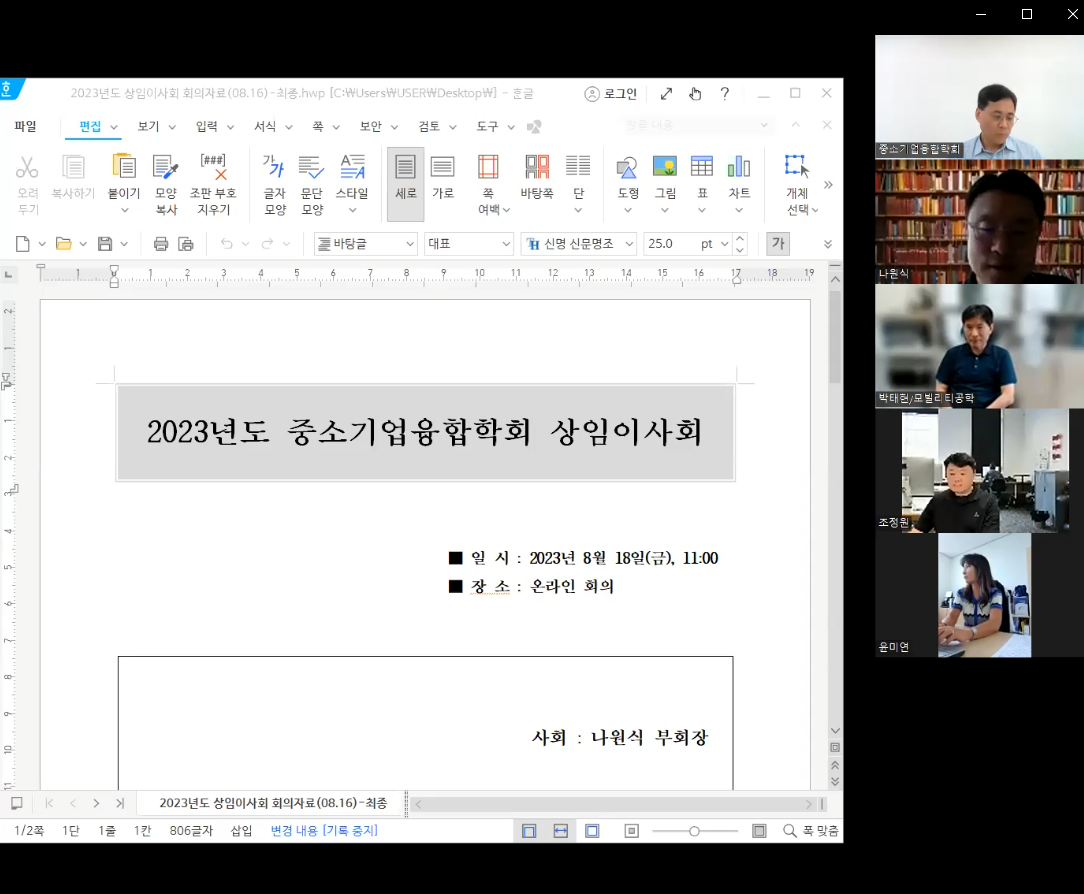Click the help question mark icon
Image resolution: width=1084 pixels, height=894 pixels.
(x=725, y=93)
